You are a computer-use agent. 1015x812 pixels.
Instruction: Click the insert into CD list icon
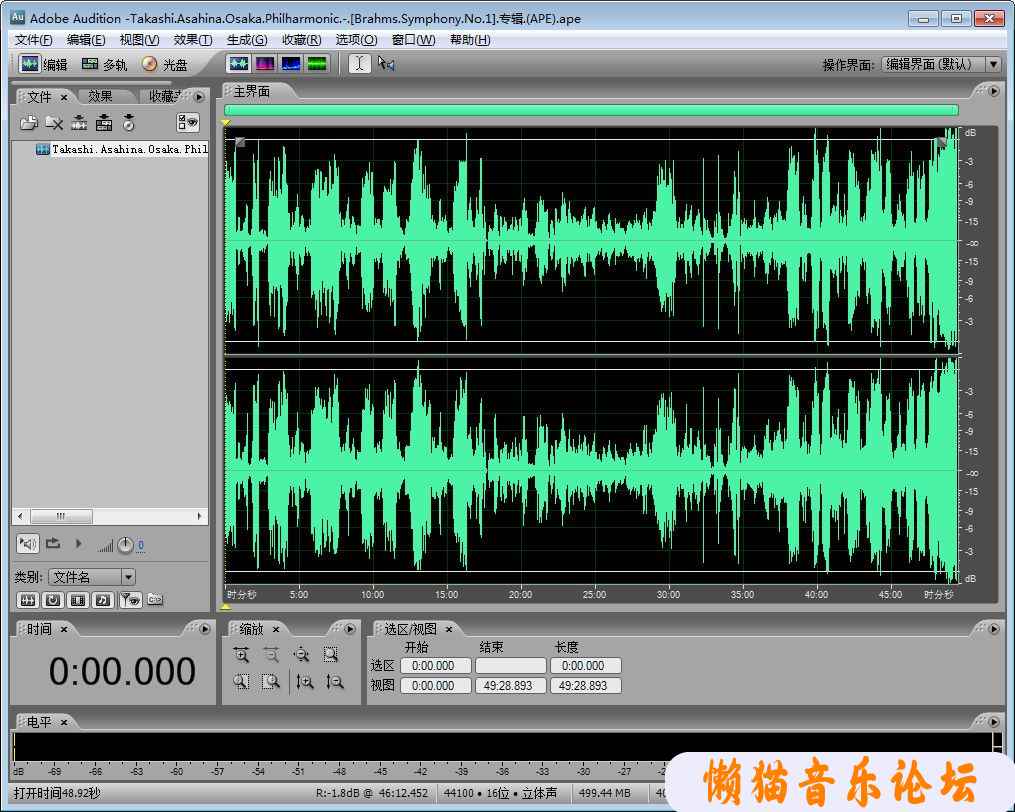(129, 122)
